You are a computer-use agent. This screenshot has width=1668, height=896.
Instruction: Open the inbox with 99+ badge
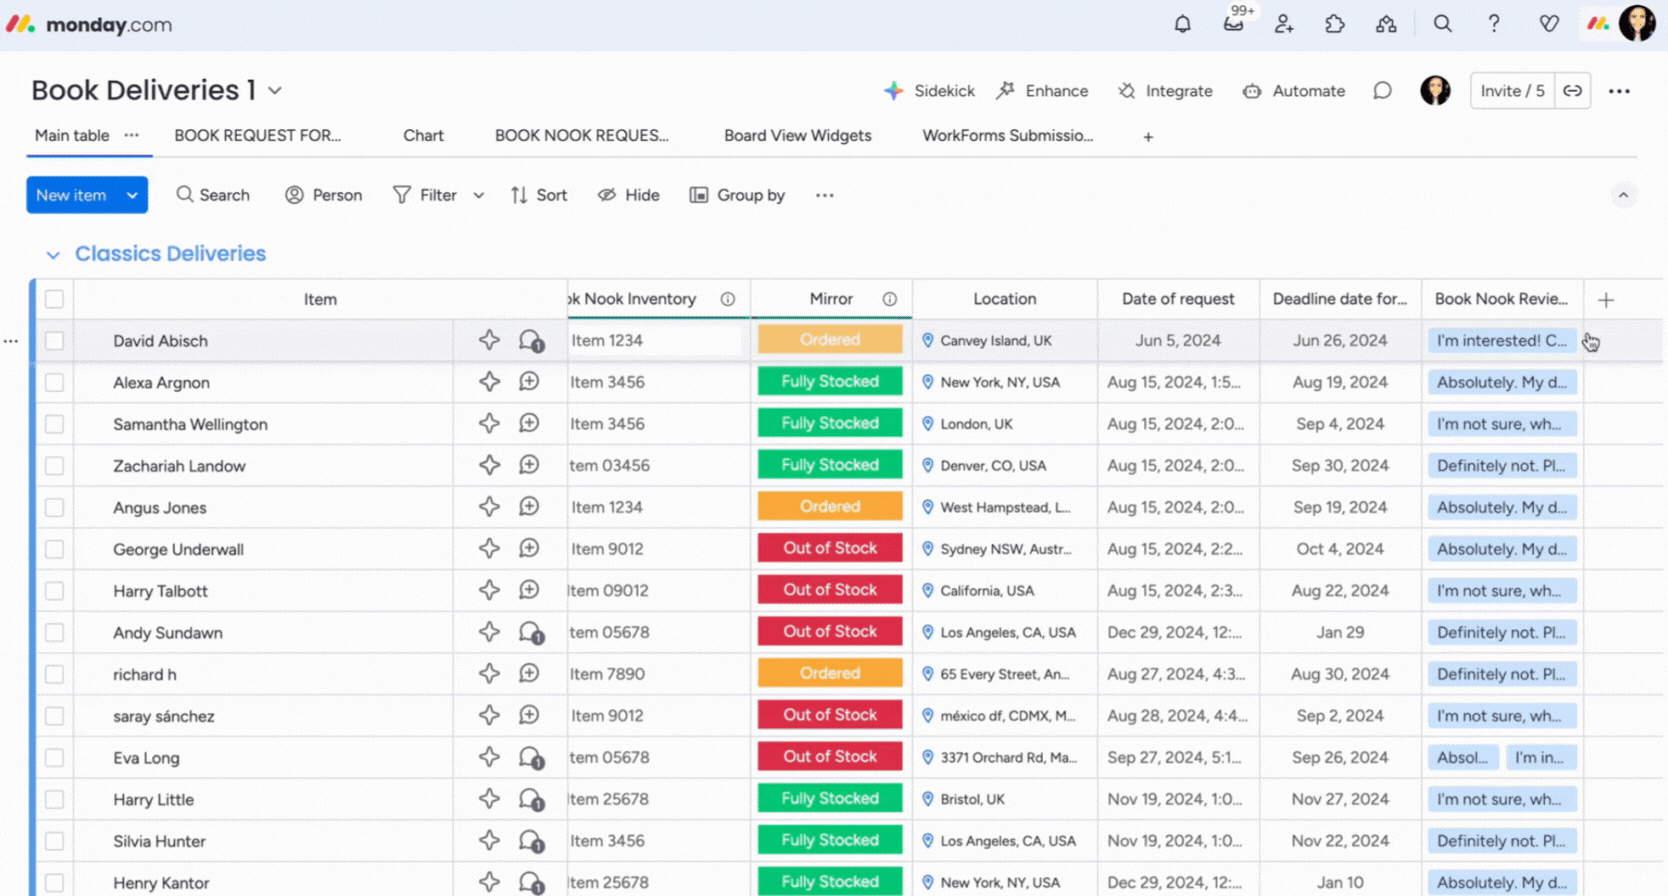click(x=1234, y=24)
